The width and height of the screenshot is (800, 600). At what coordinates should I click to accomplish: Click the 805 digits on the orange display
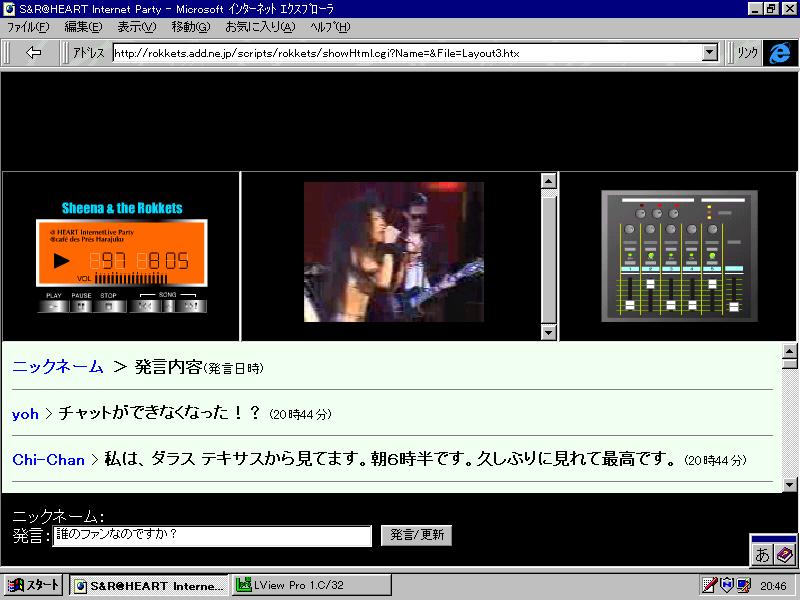(169, 261)
